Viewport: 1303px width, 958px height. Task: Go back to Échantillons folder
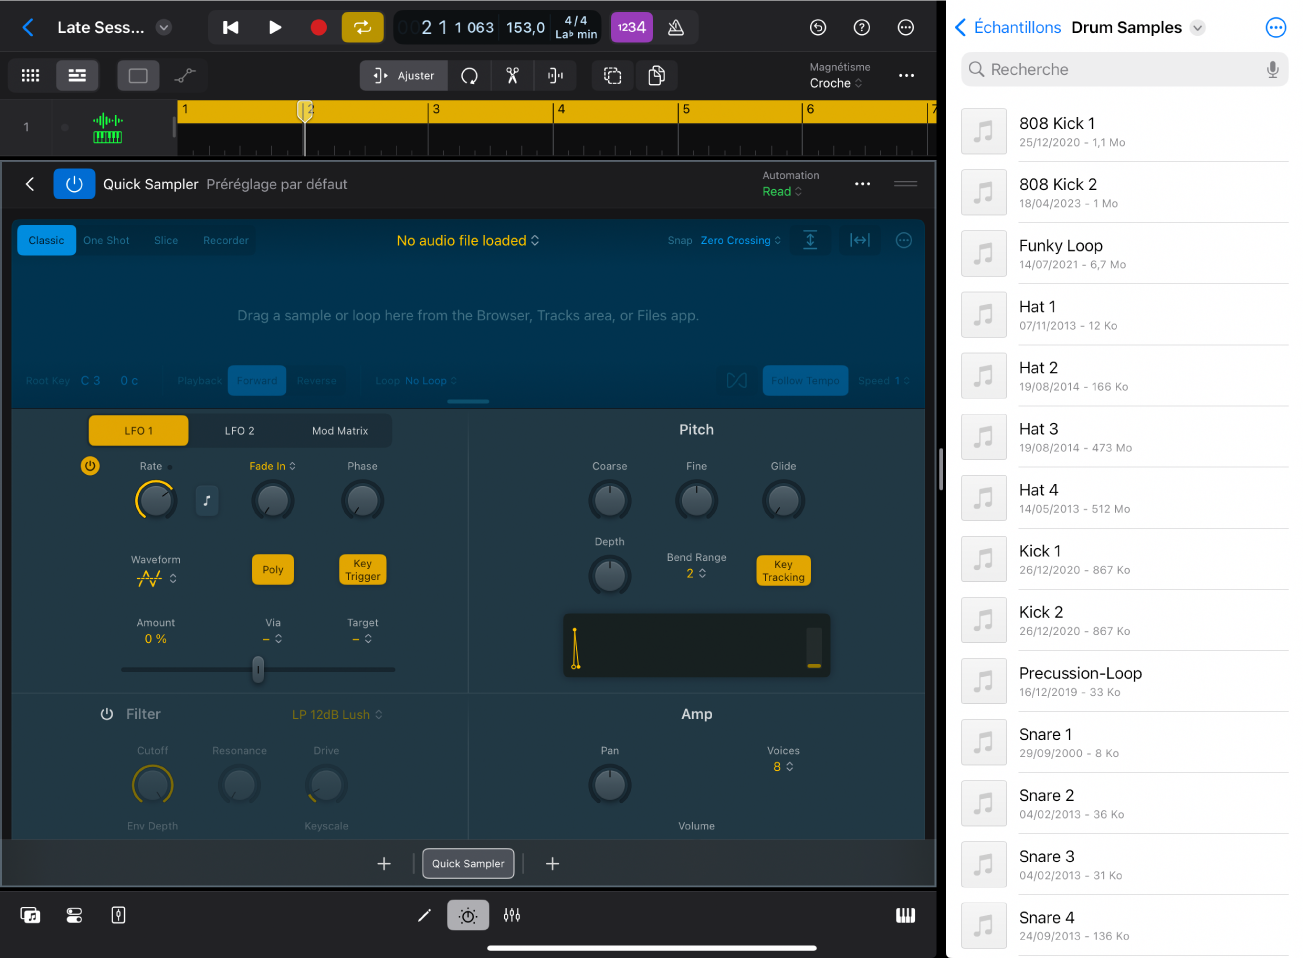pyautogui.click(x=1007, y=28)
